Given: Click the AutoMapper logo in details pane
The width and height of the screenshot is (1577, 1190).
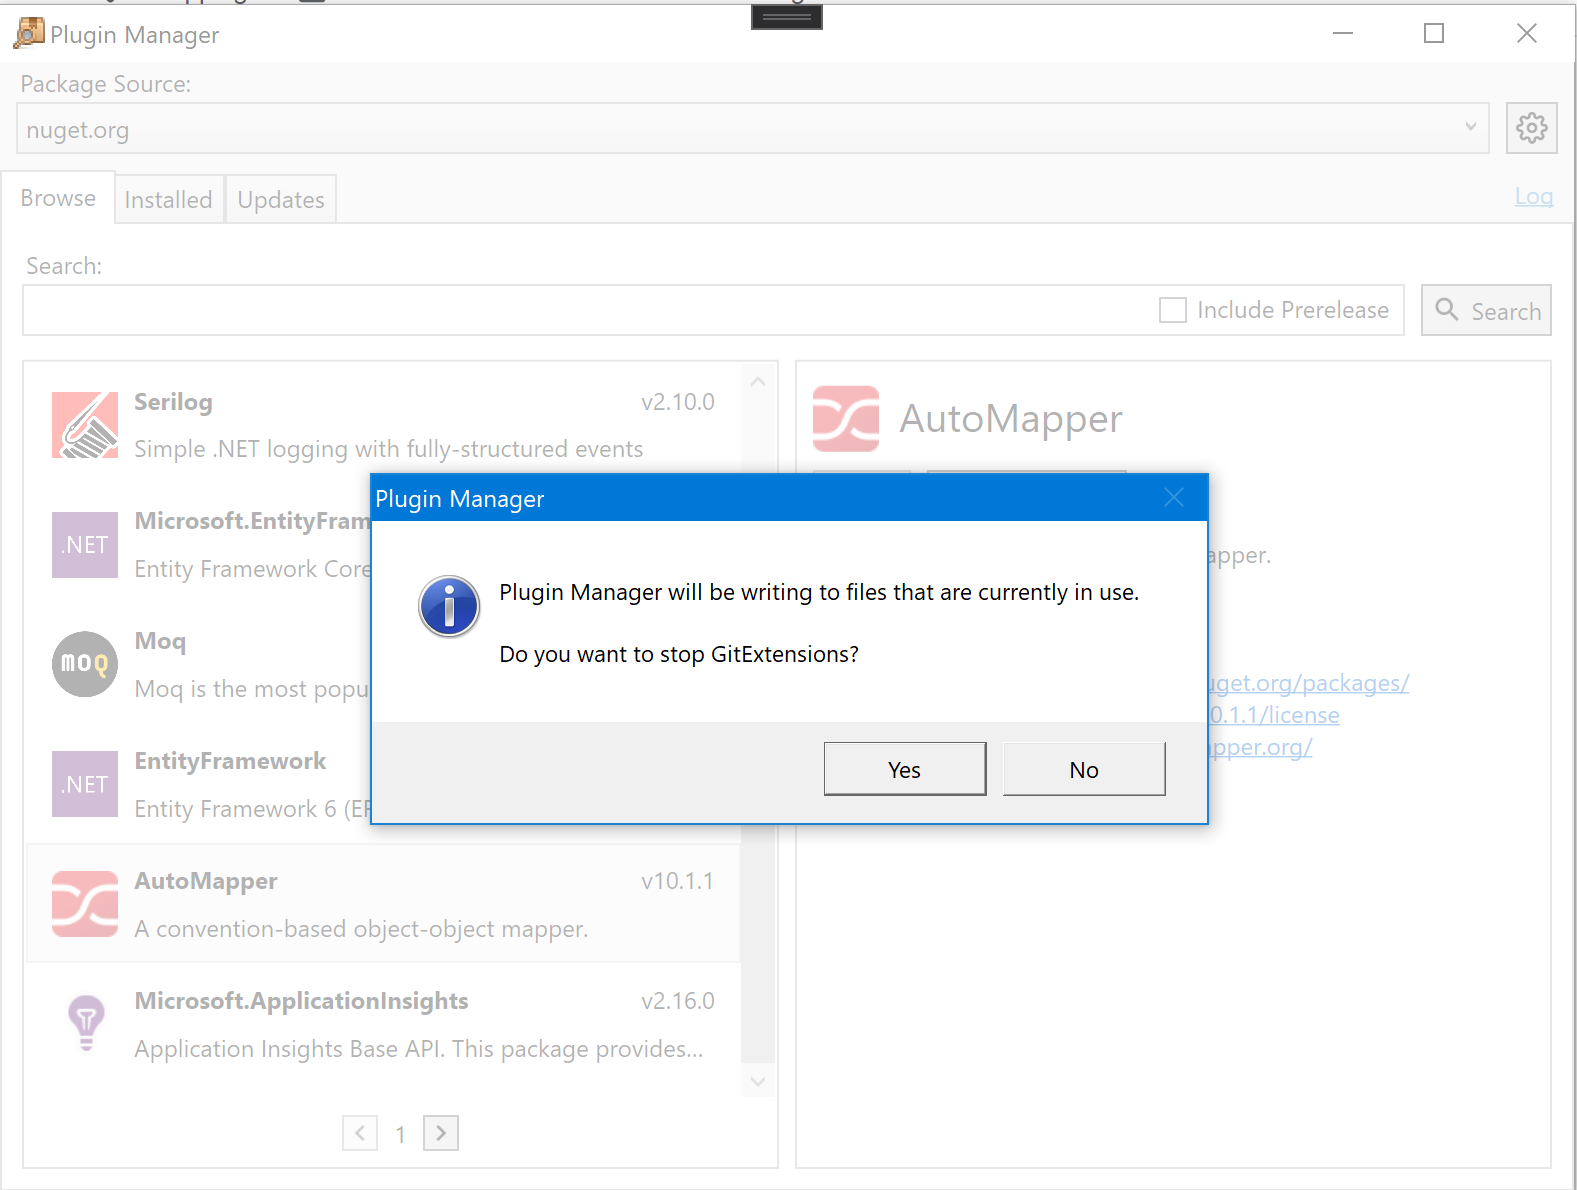Looking at the screenshot, I should click(846, 419).
